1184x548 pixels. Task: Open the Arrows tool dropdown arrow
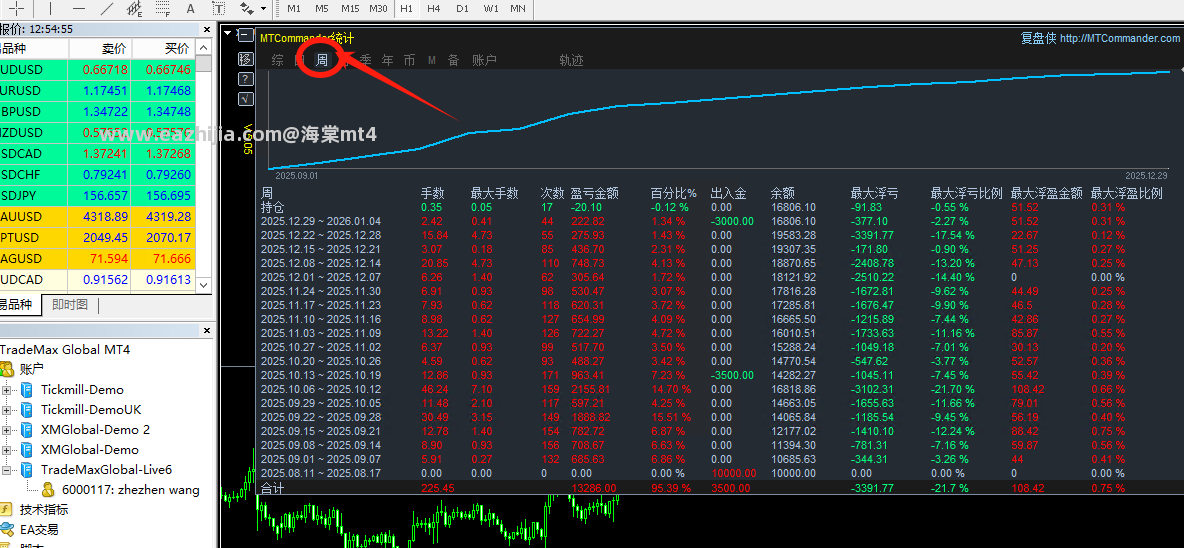coord(263,9)
